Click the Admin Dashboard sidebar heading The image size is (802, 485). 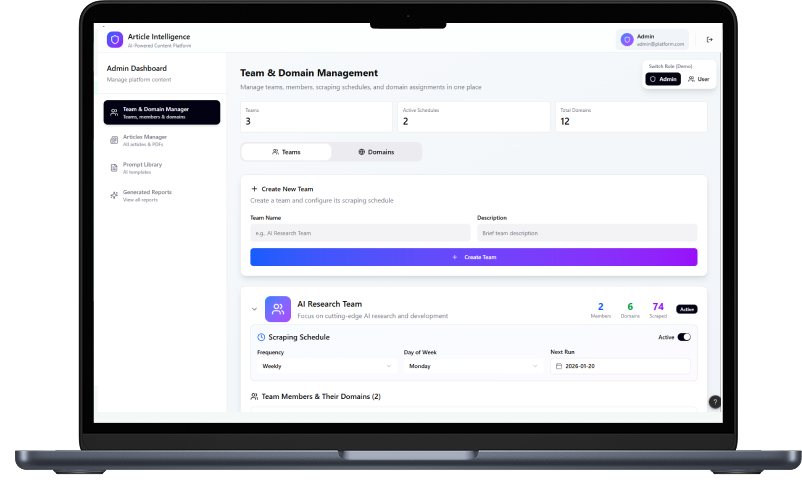[137, 68]
